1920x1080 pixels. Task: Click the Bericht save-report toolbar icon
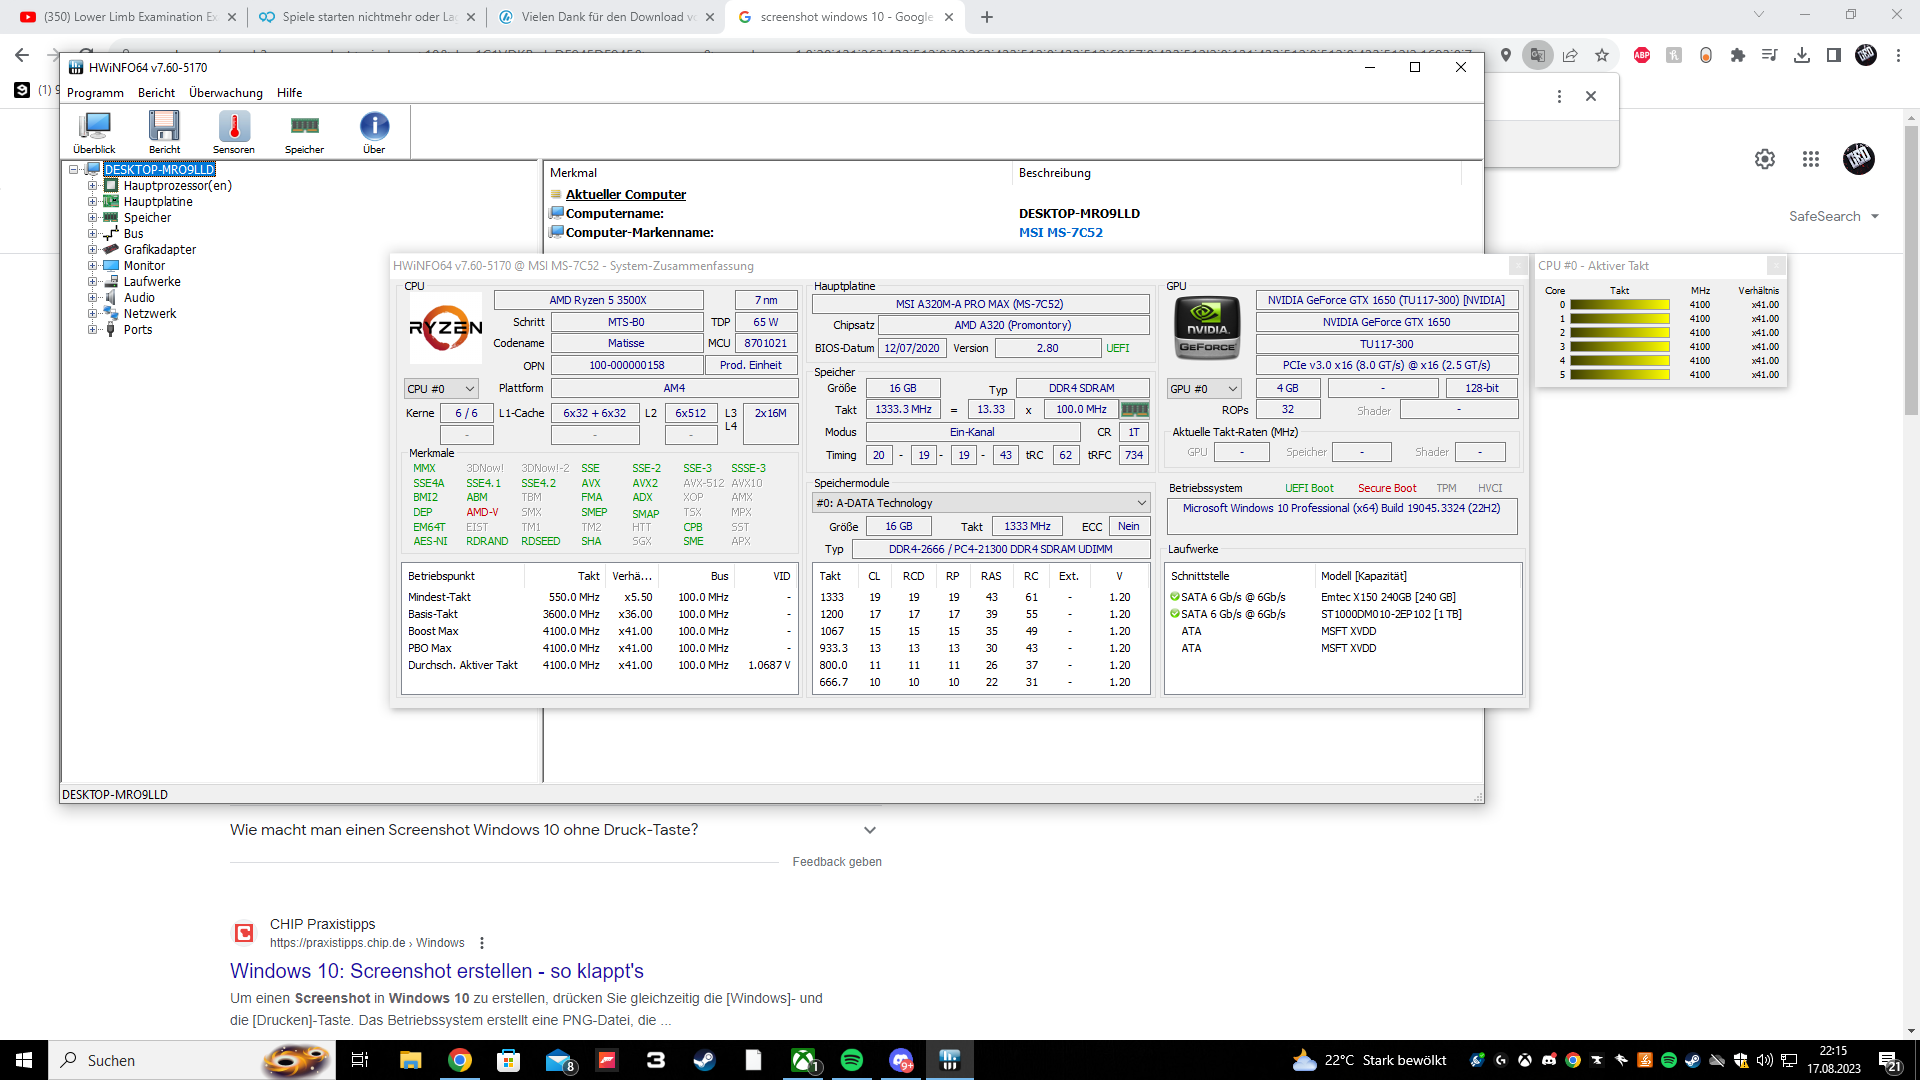(164, 132)
